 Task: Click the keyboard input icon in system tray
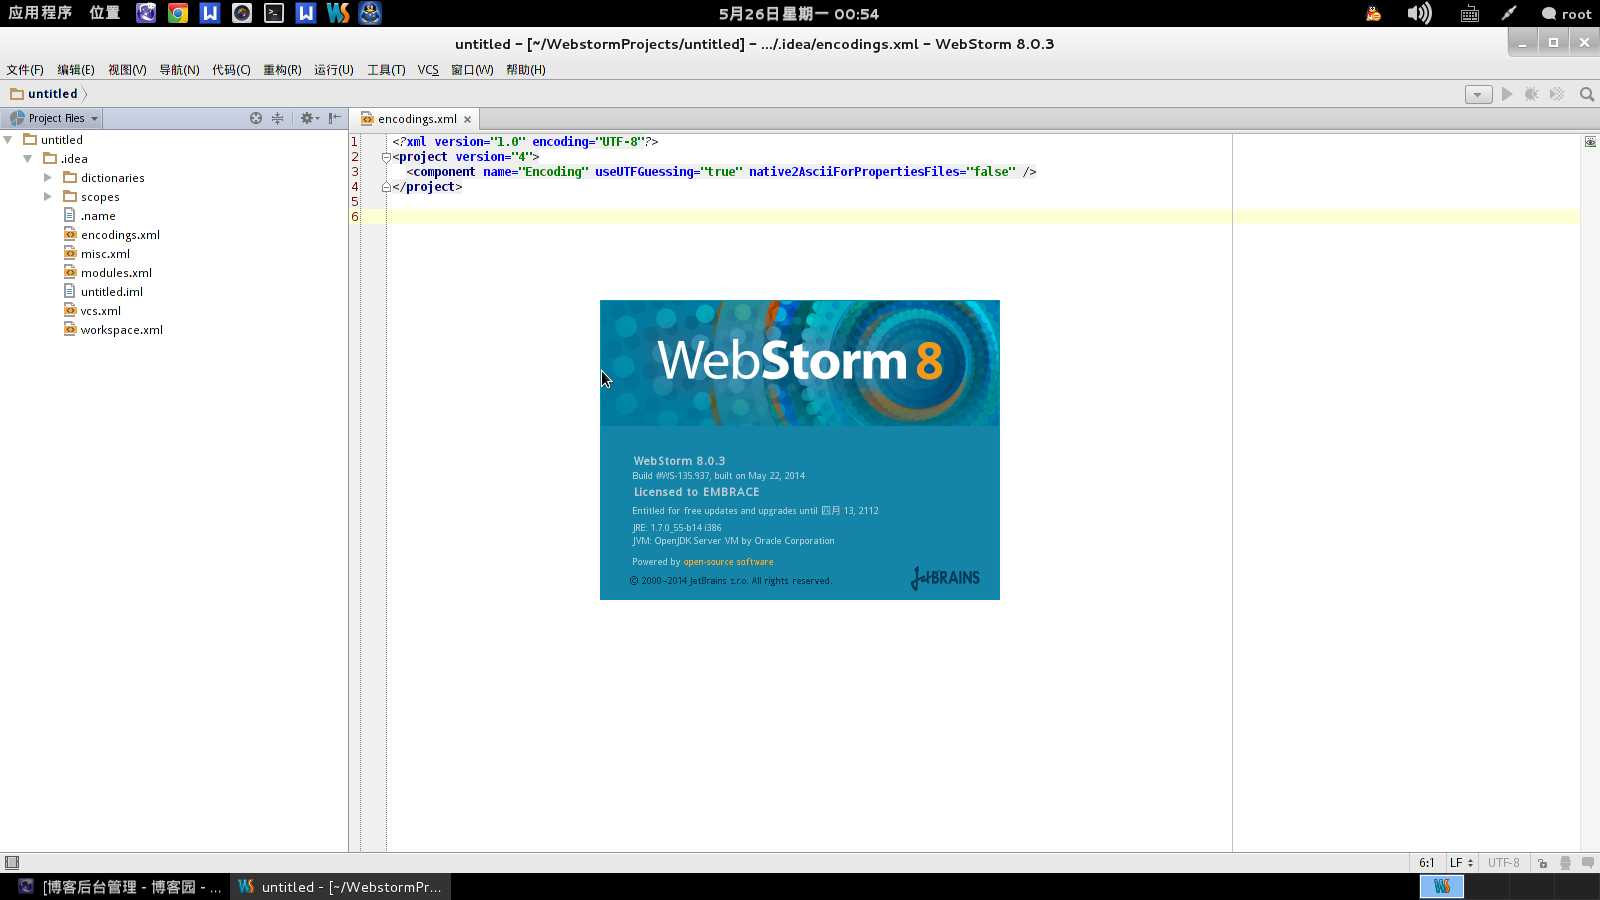click(x=1469, y=14)
